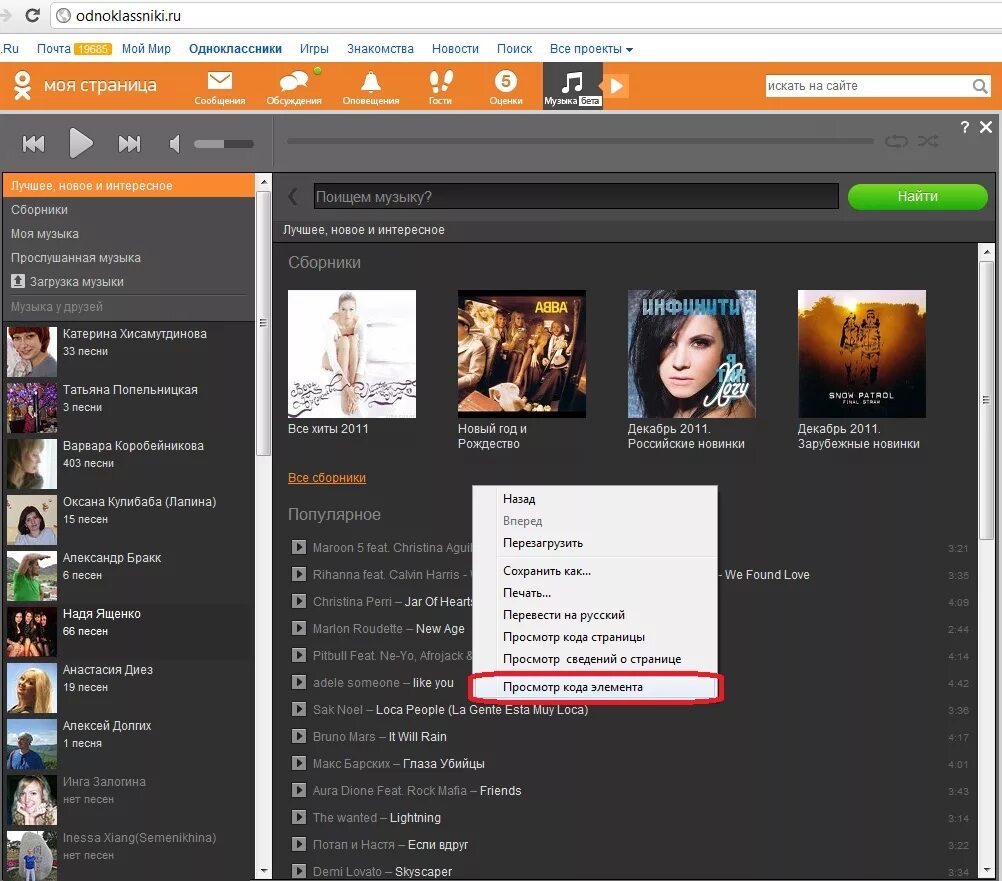Open Обсуждения discussions icon
The height and width of the screenshot is (881, 1002).
click(294, 88)
